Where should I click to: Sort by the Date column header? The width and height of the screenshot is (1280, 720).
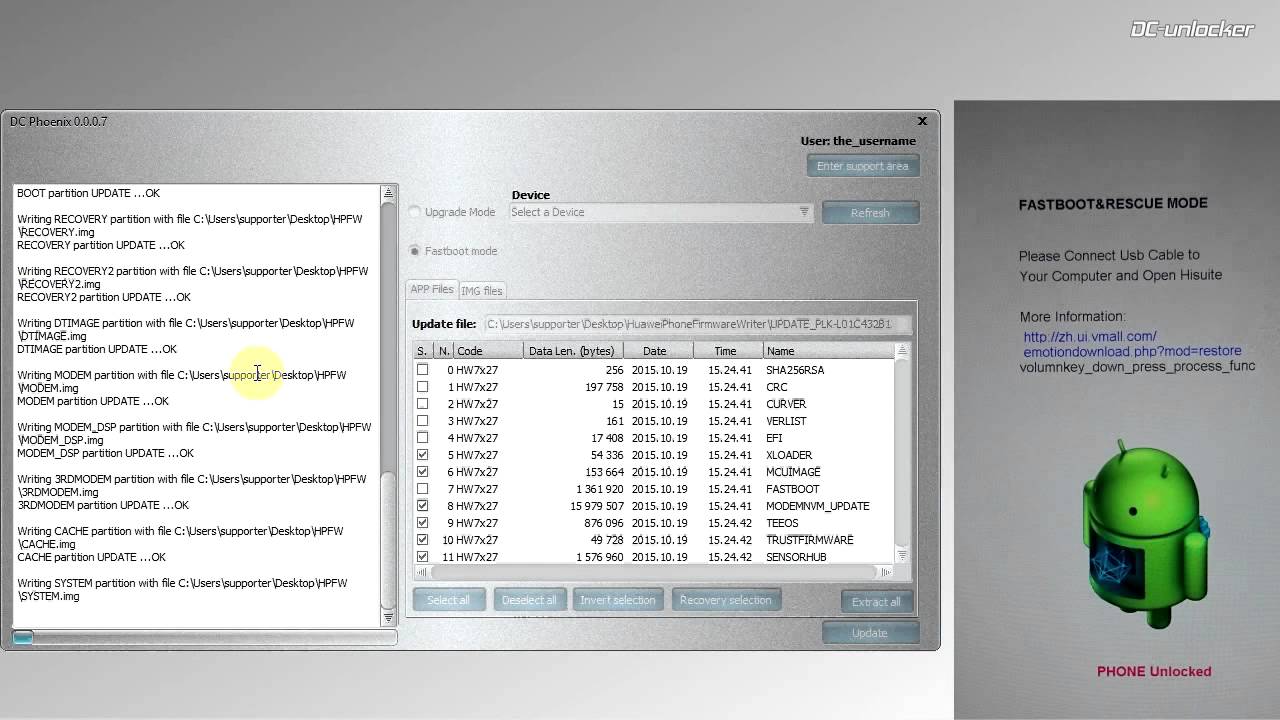(659, 351)
